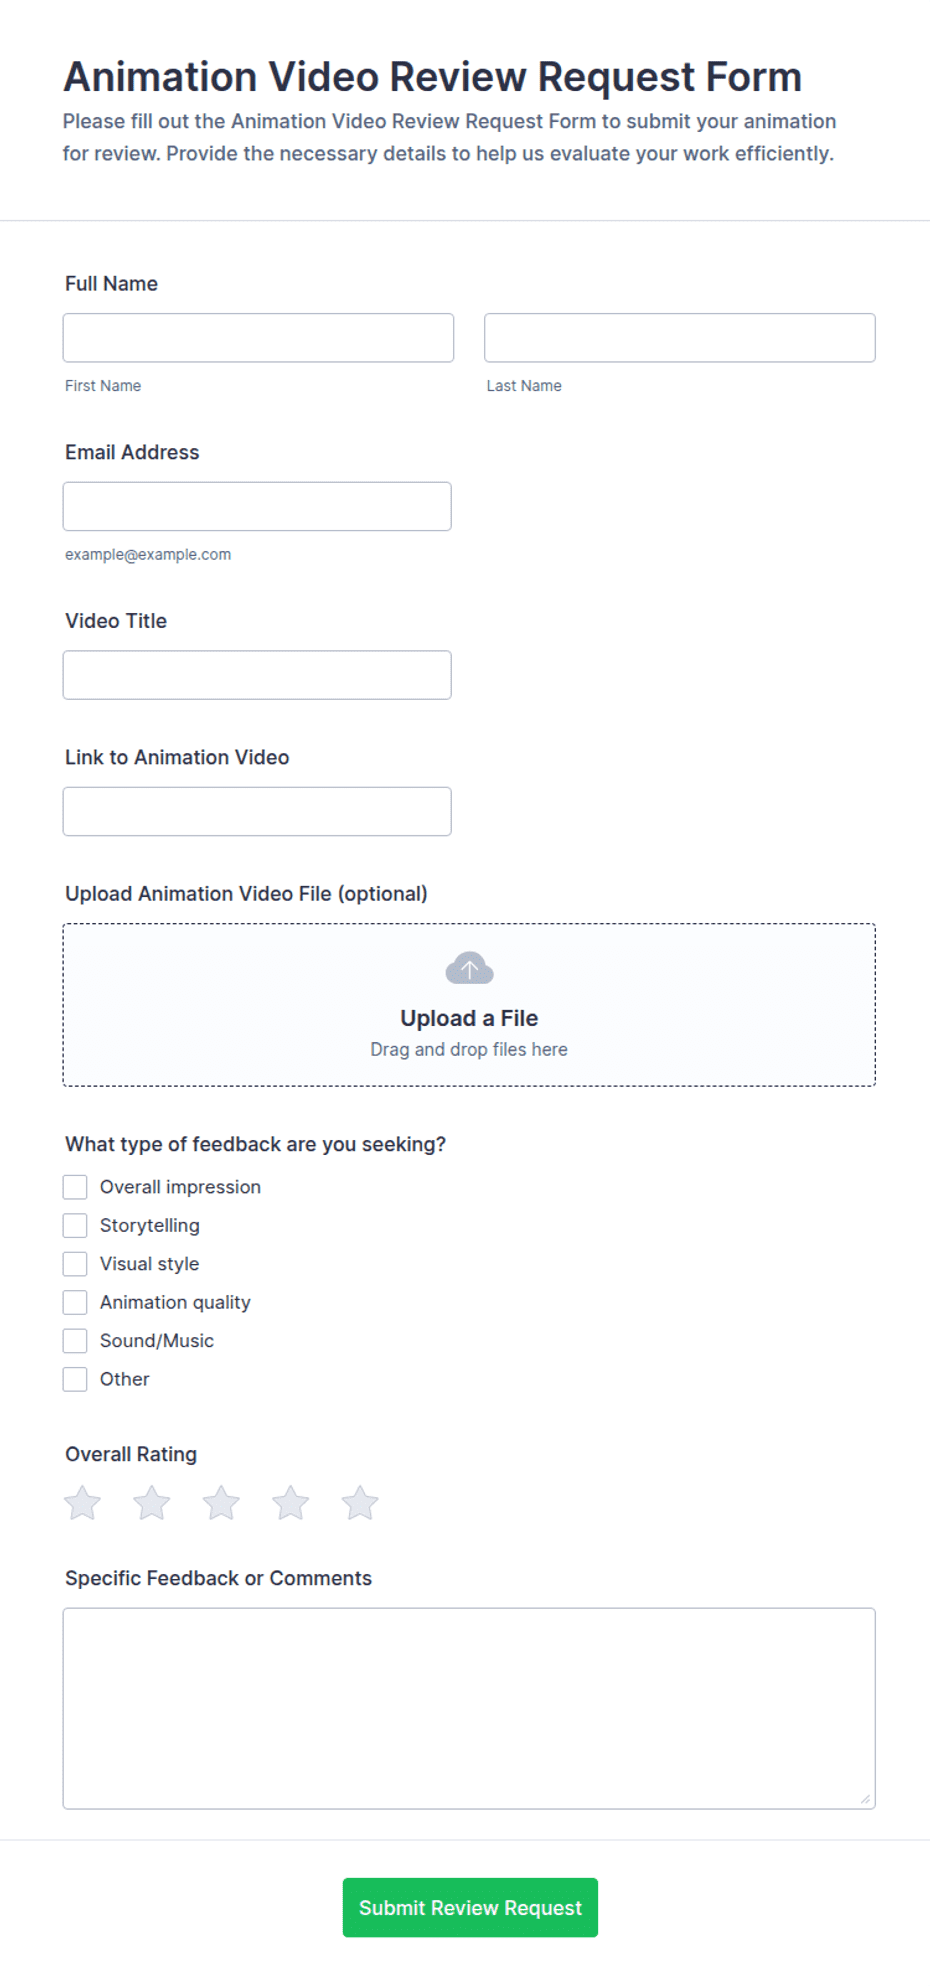Click into the Video Title field
This screenshot has width=930, height=1986.
point(257,675)
